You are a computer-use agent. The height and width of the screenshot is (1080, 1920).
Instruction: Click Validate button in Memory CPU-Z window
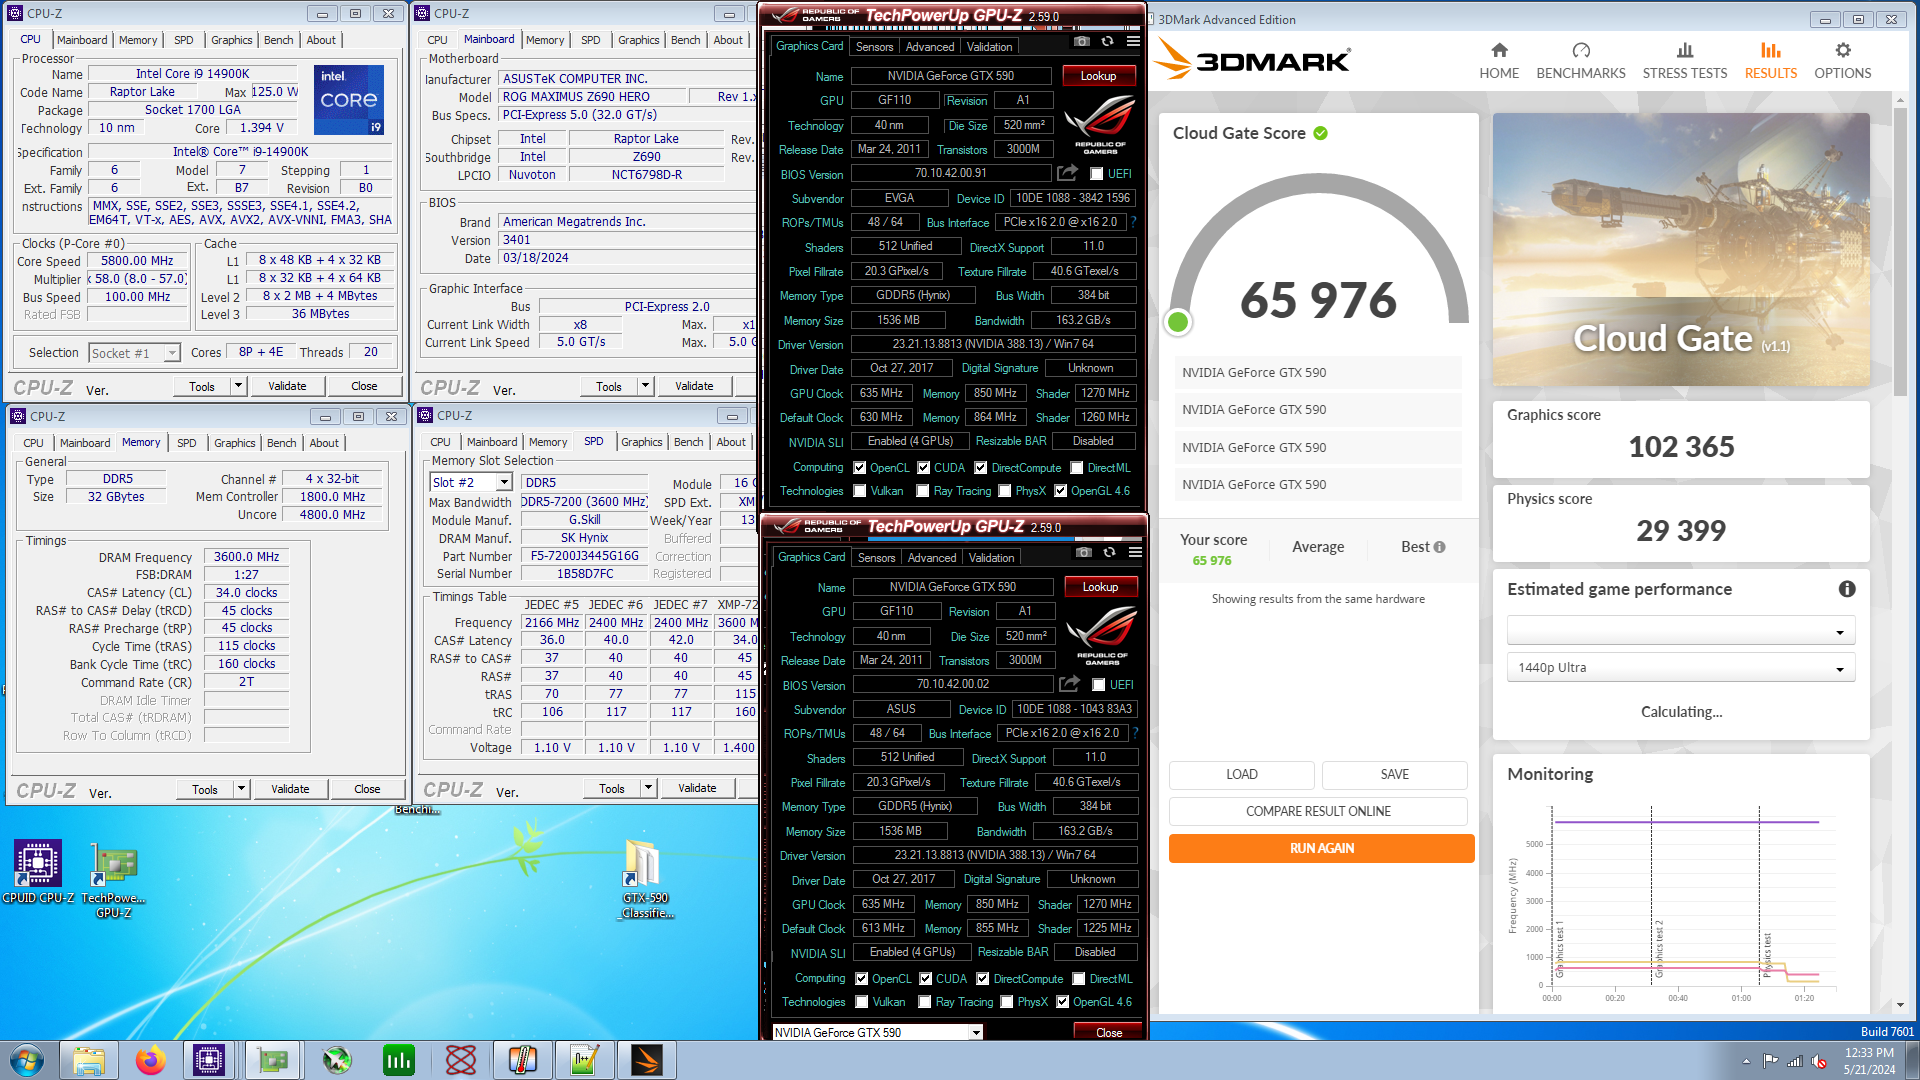point(290,789)
